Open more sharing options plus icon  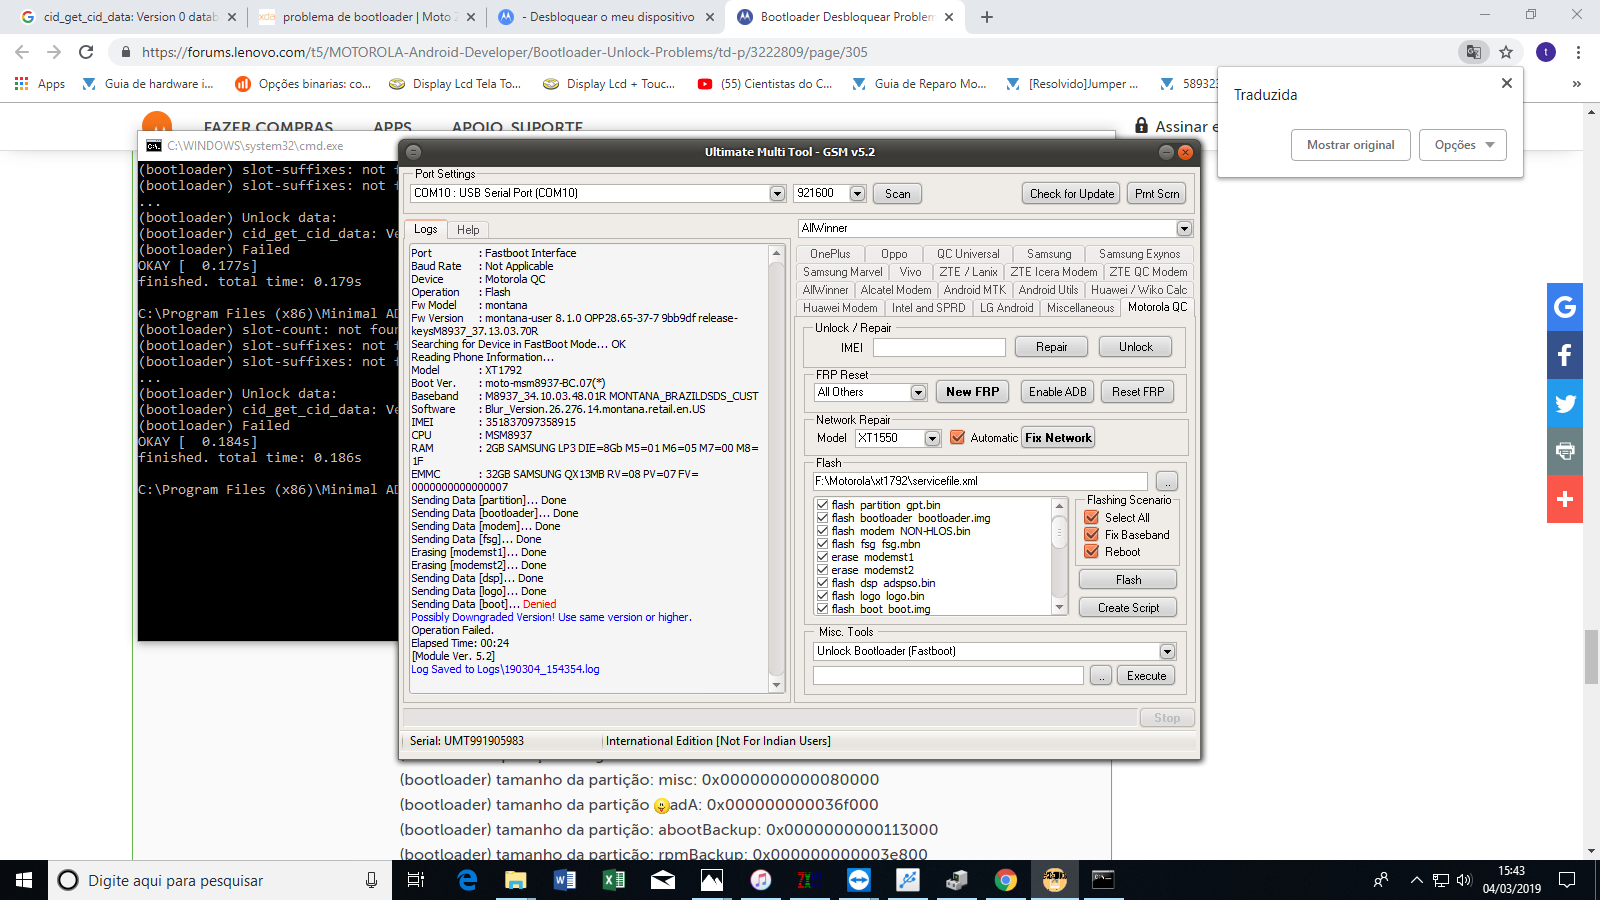click(x=1565, y=499)
